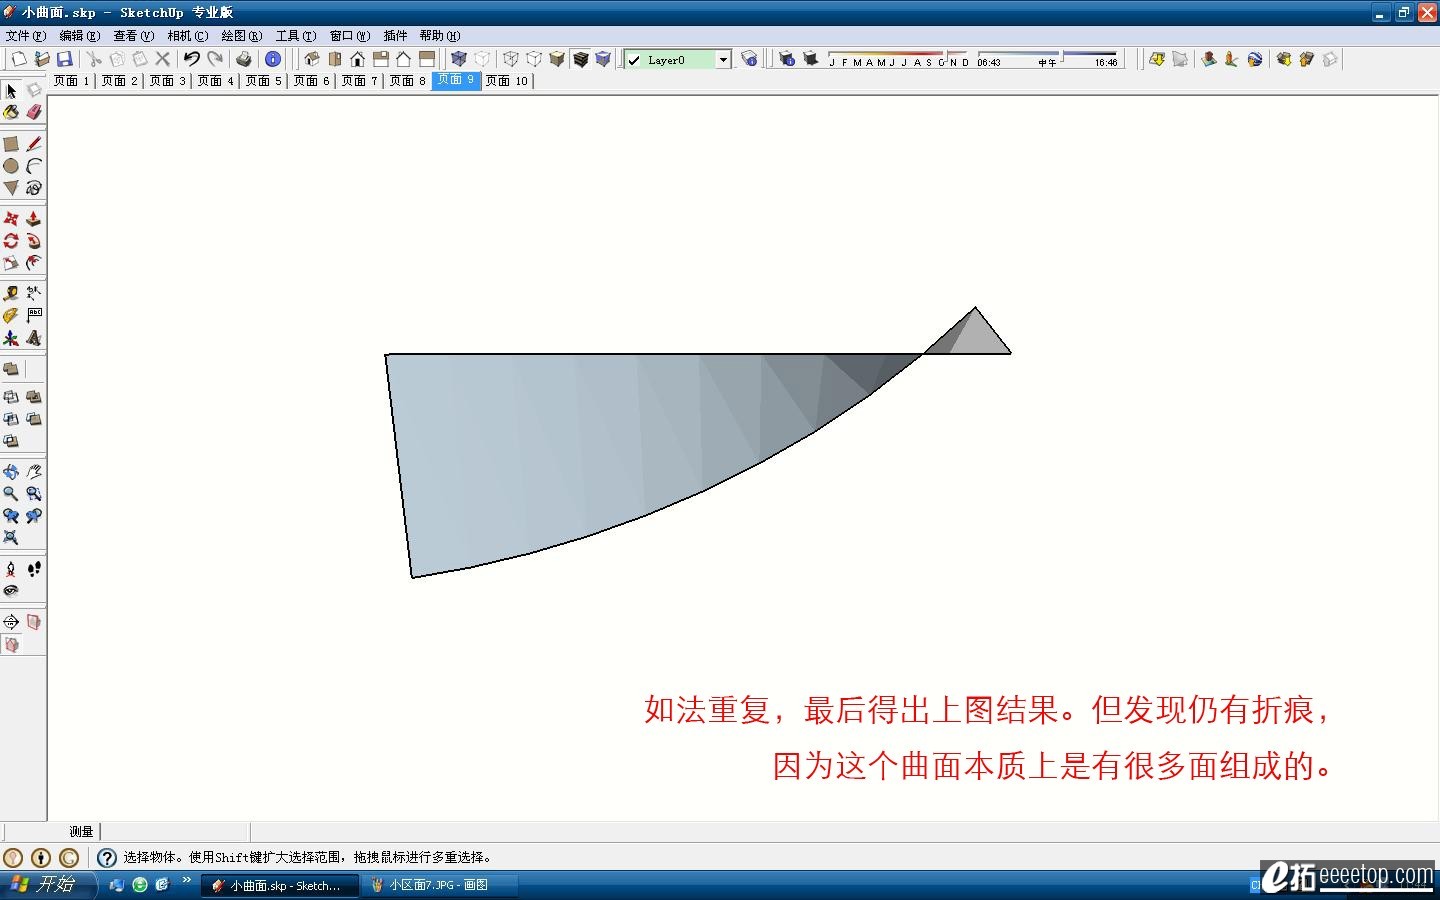Open the 绘图 menu
Screen dimensions: 1440x900
(x=242, y=35)
